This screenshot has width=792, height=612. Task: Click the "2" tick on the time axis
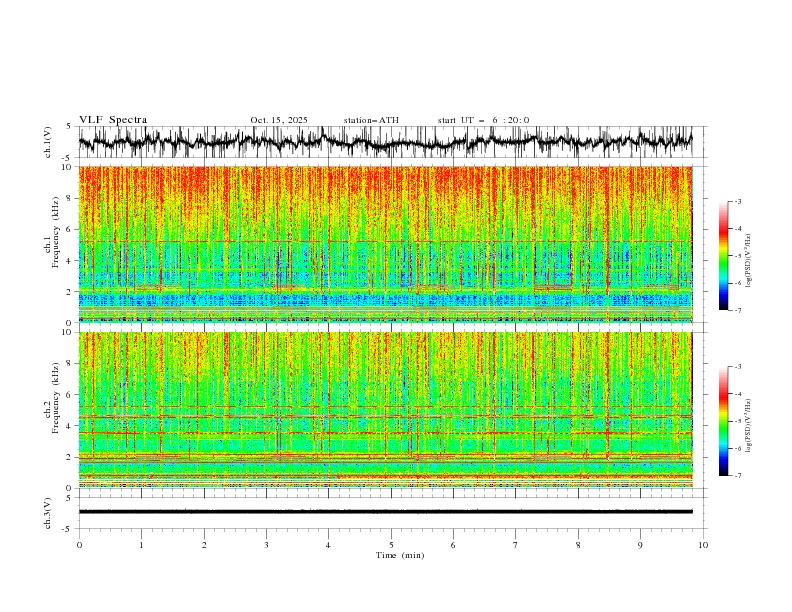[204, 545]
